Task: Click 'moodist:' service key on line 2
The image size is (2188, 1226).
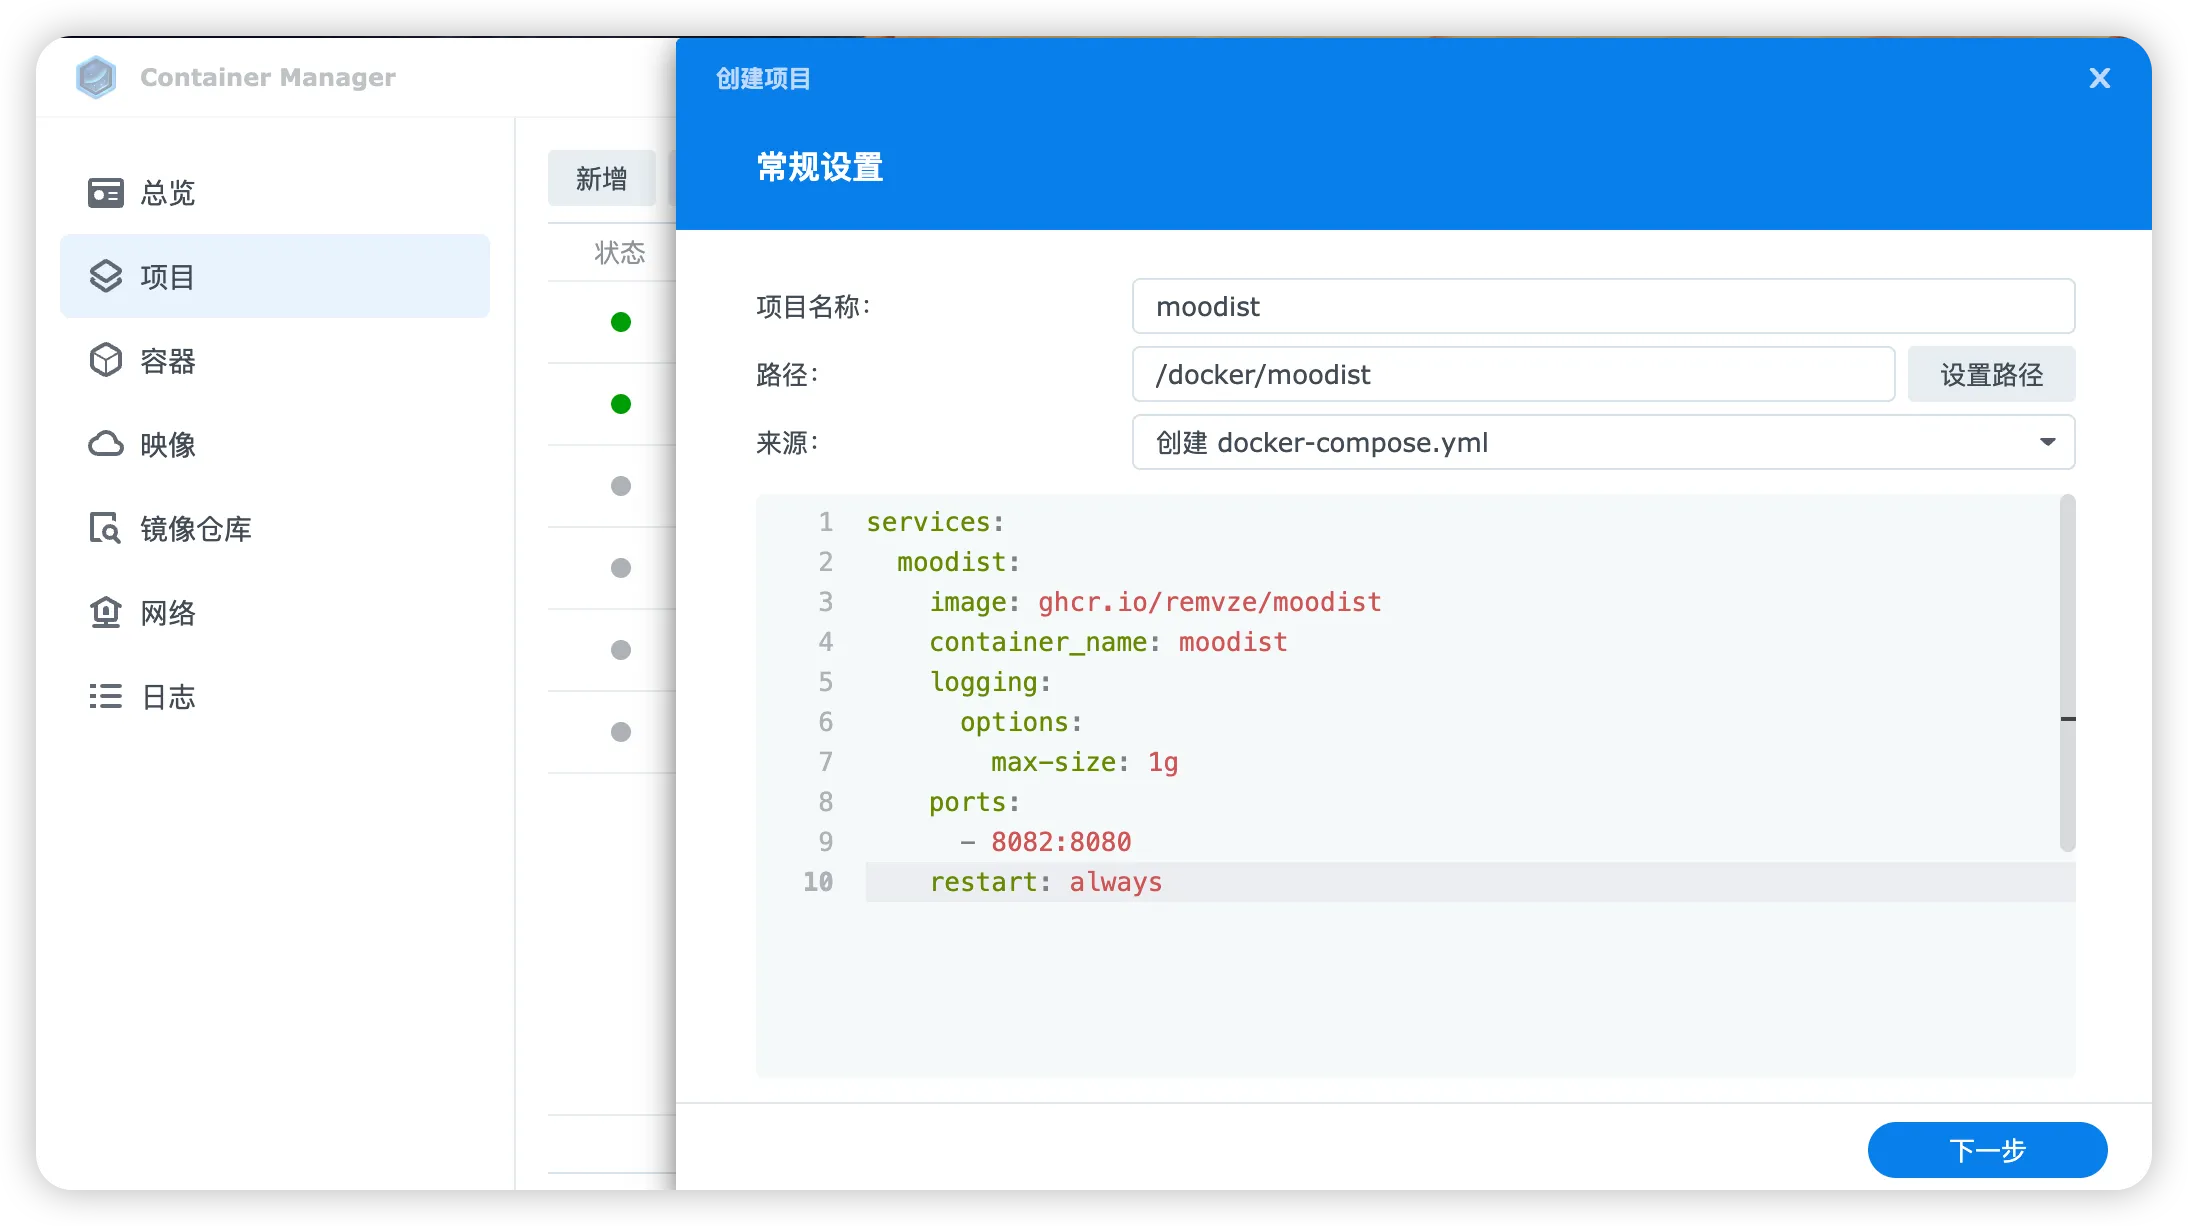Action: (958, 562)
